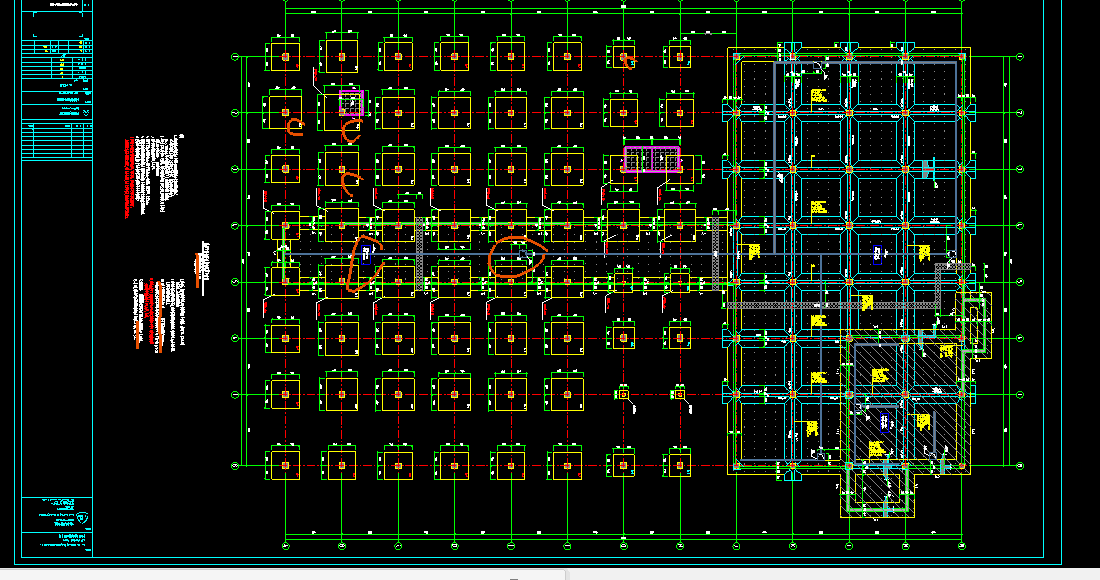Select the blue-boxed label inside the hatched area
Screen dimensions: 1100x580
point(884,421)
